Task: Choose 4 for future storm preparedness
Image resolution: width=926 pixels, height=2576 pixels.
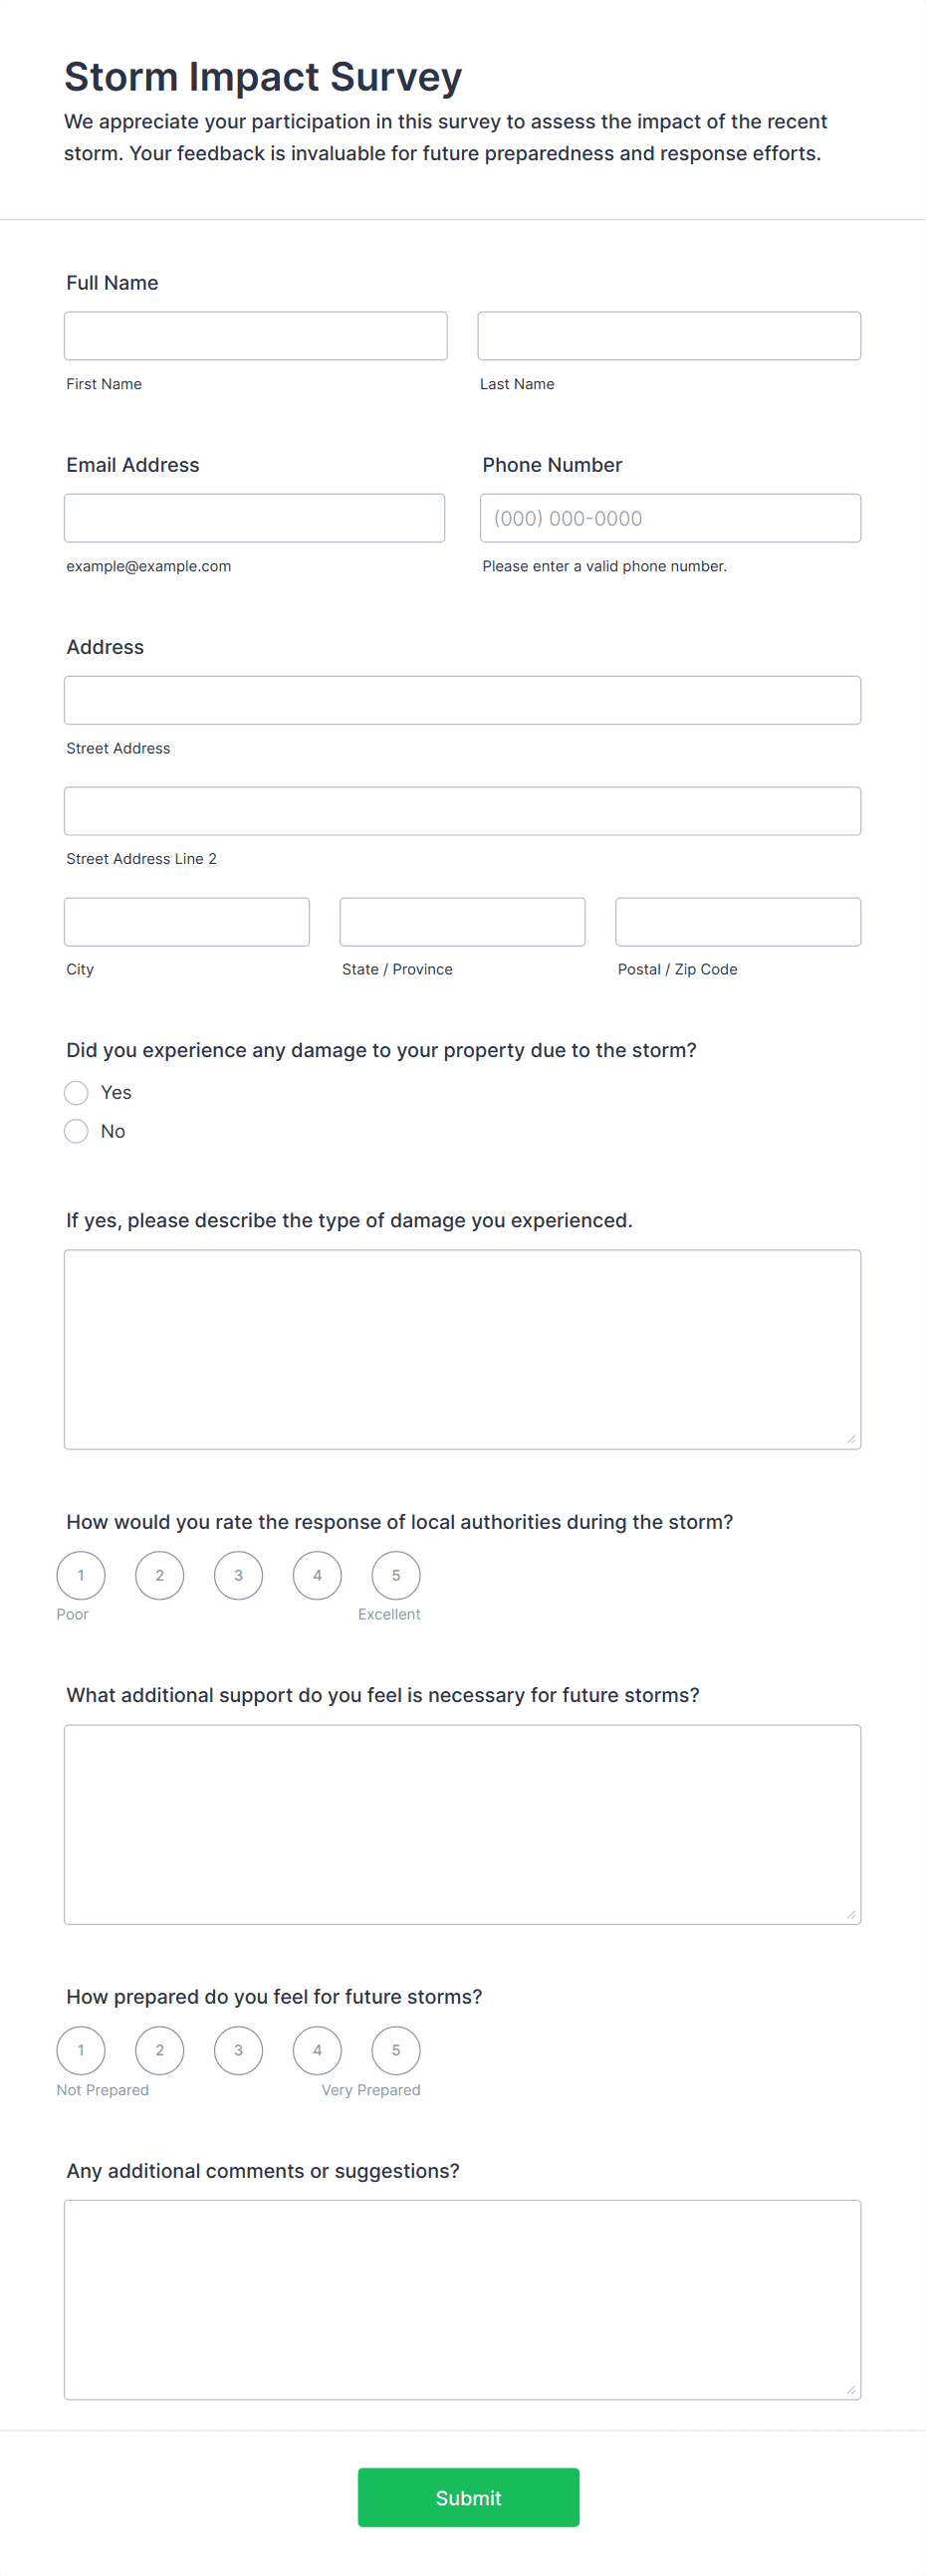Action: pos(317,2050)
